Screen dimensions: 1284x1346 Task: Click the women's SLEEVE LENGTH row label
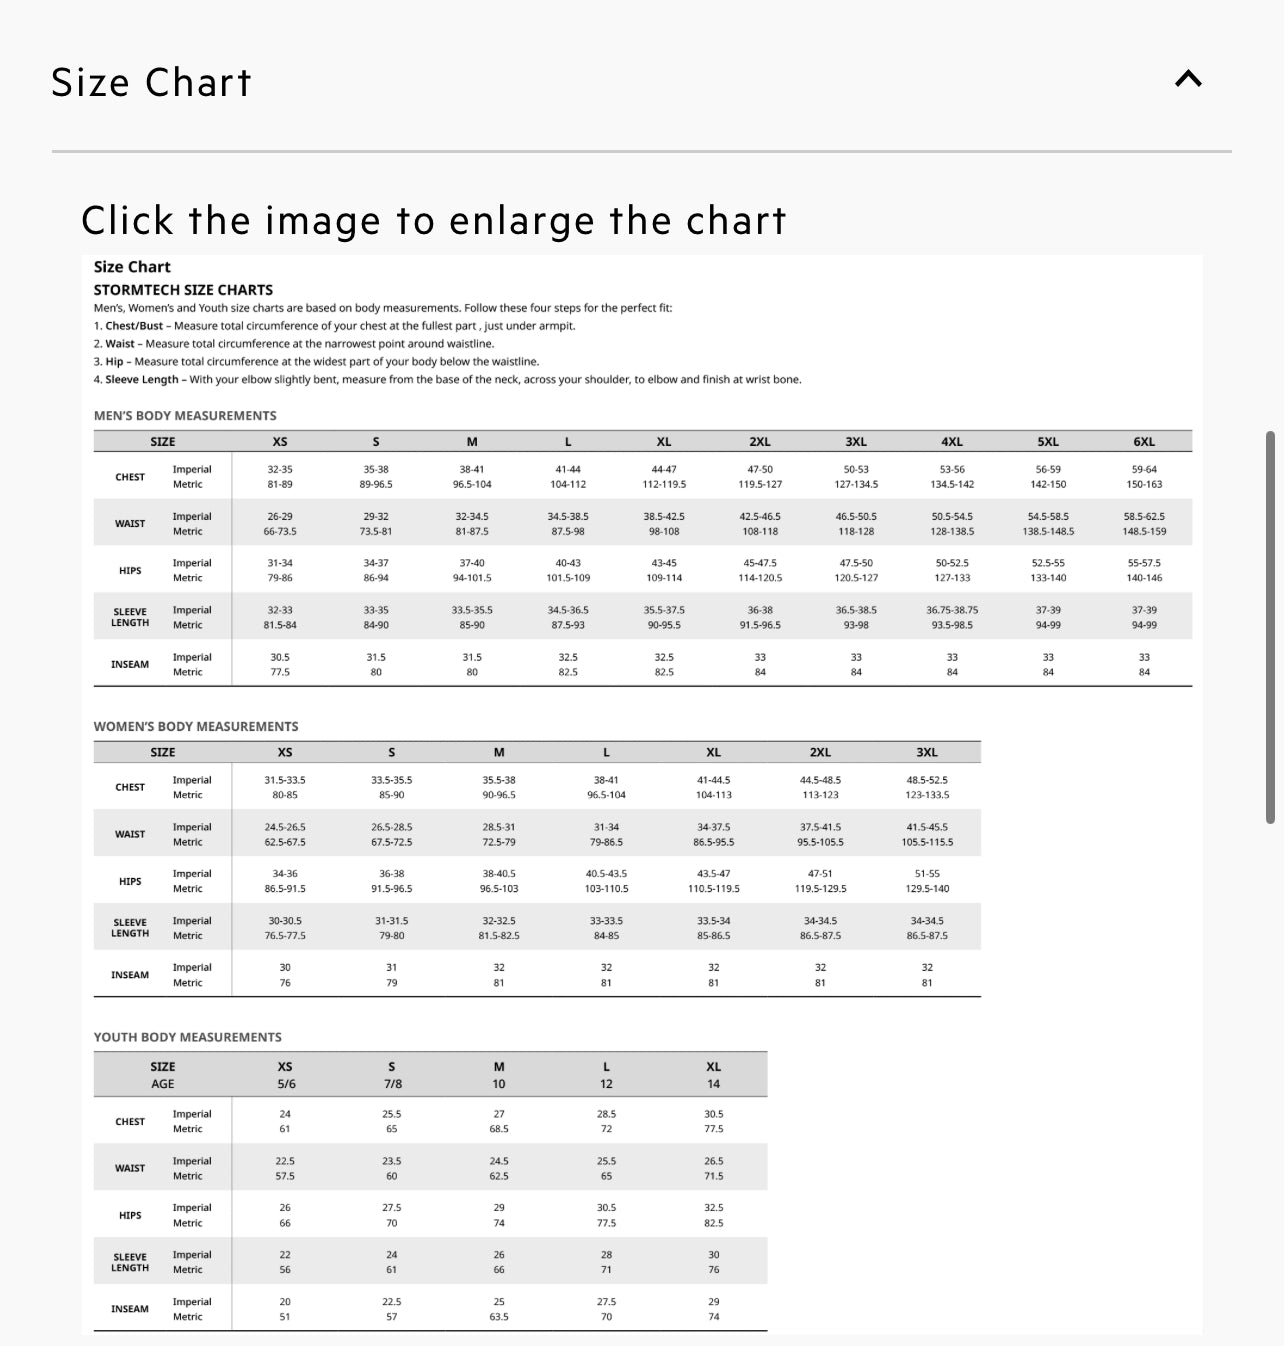[x=130, y=928]
